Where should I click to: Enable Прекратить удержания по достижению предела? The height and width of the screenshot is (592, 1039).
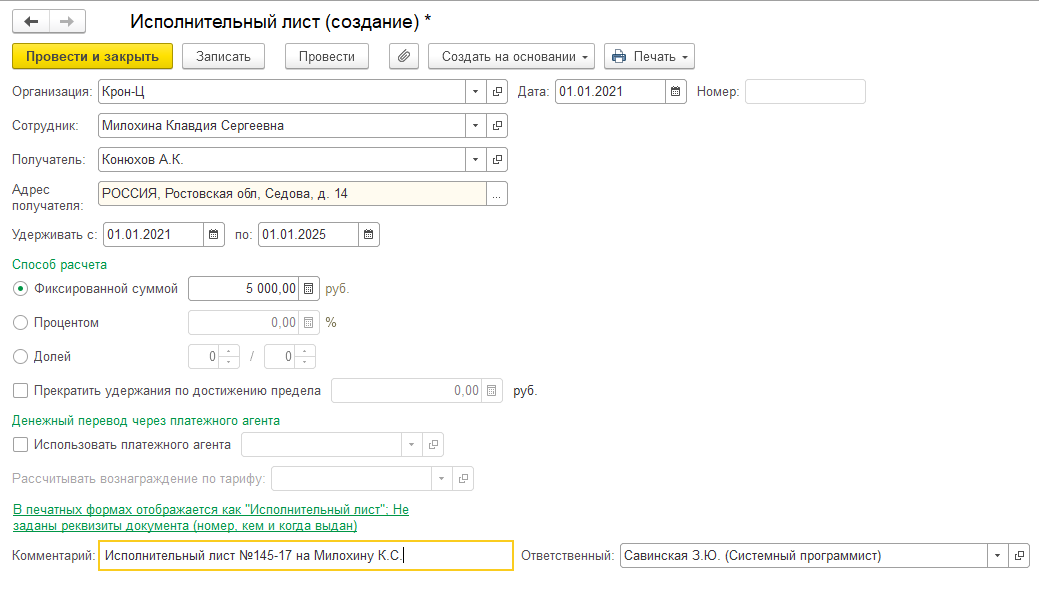pos(21,391)
